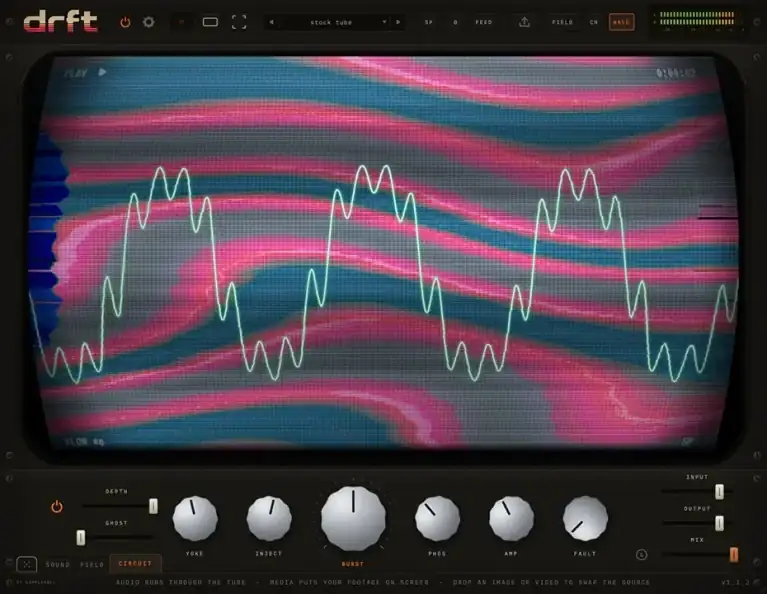
Task: Click the drft logo
Action: coord(61,22)
